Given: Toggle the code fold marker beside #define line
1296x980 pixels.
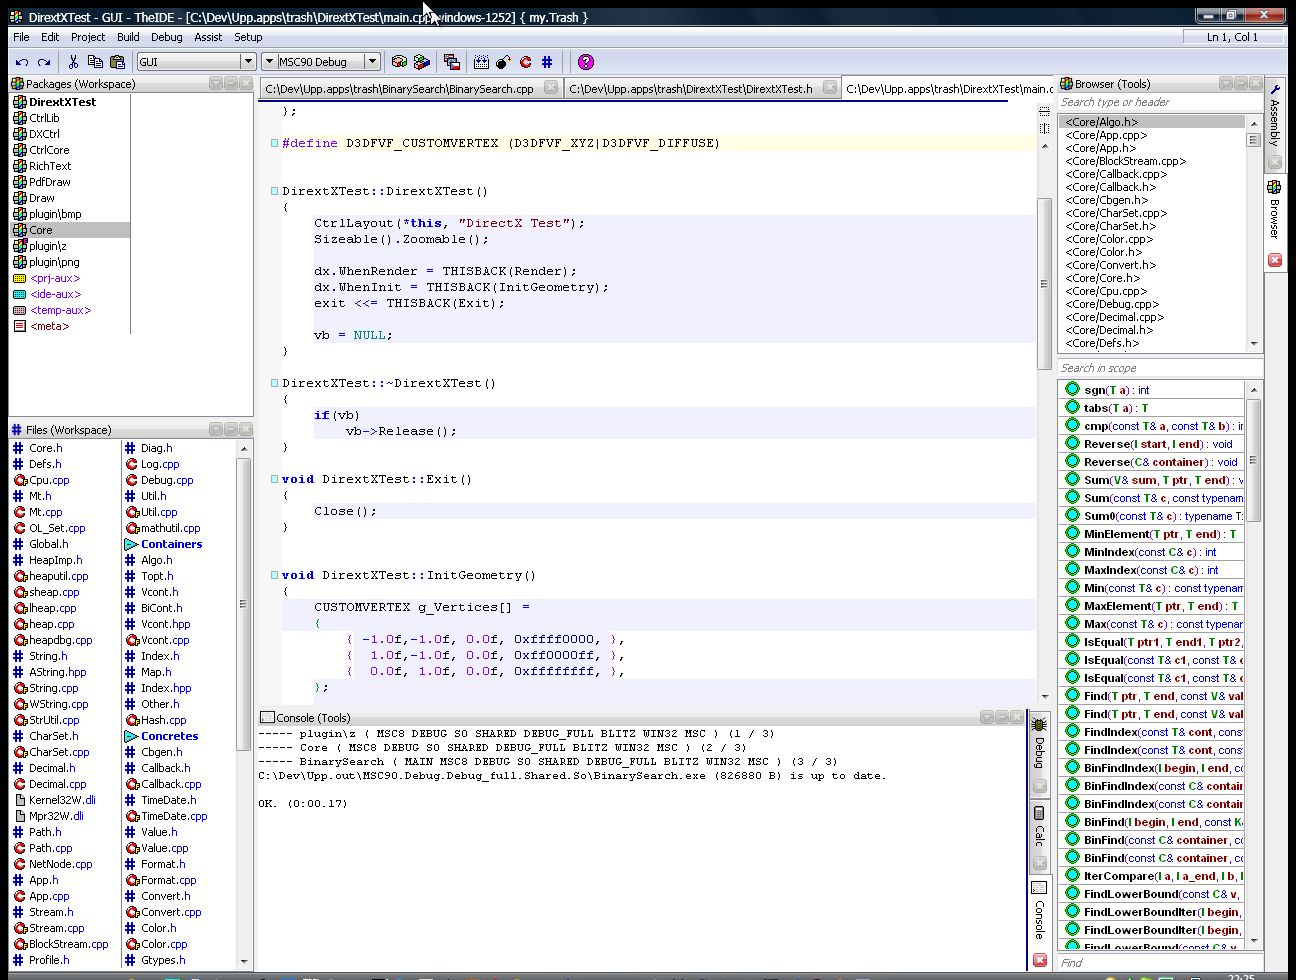Looking at the screenshot, I should click(x=274, y=143).
